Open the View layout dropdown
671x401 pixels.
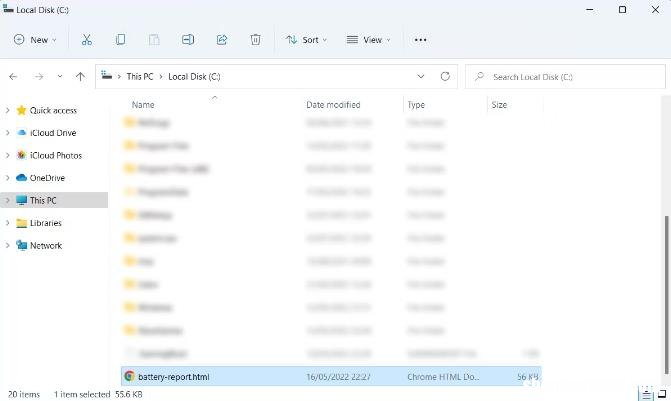click(x=368, y=40)
